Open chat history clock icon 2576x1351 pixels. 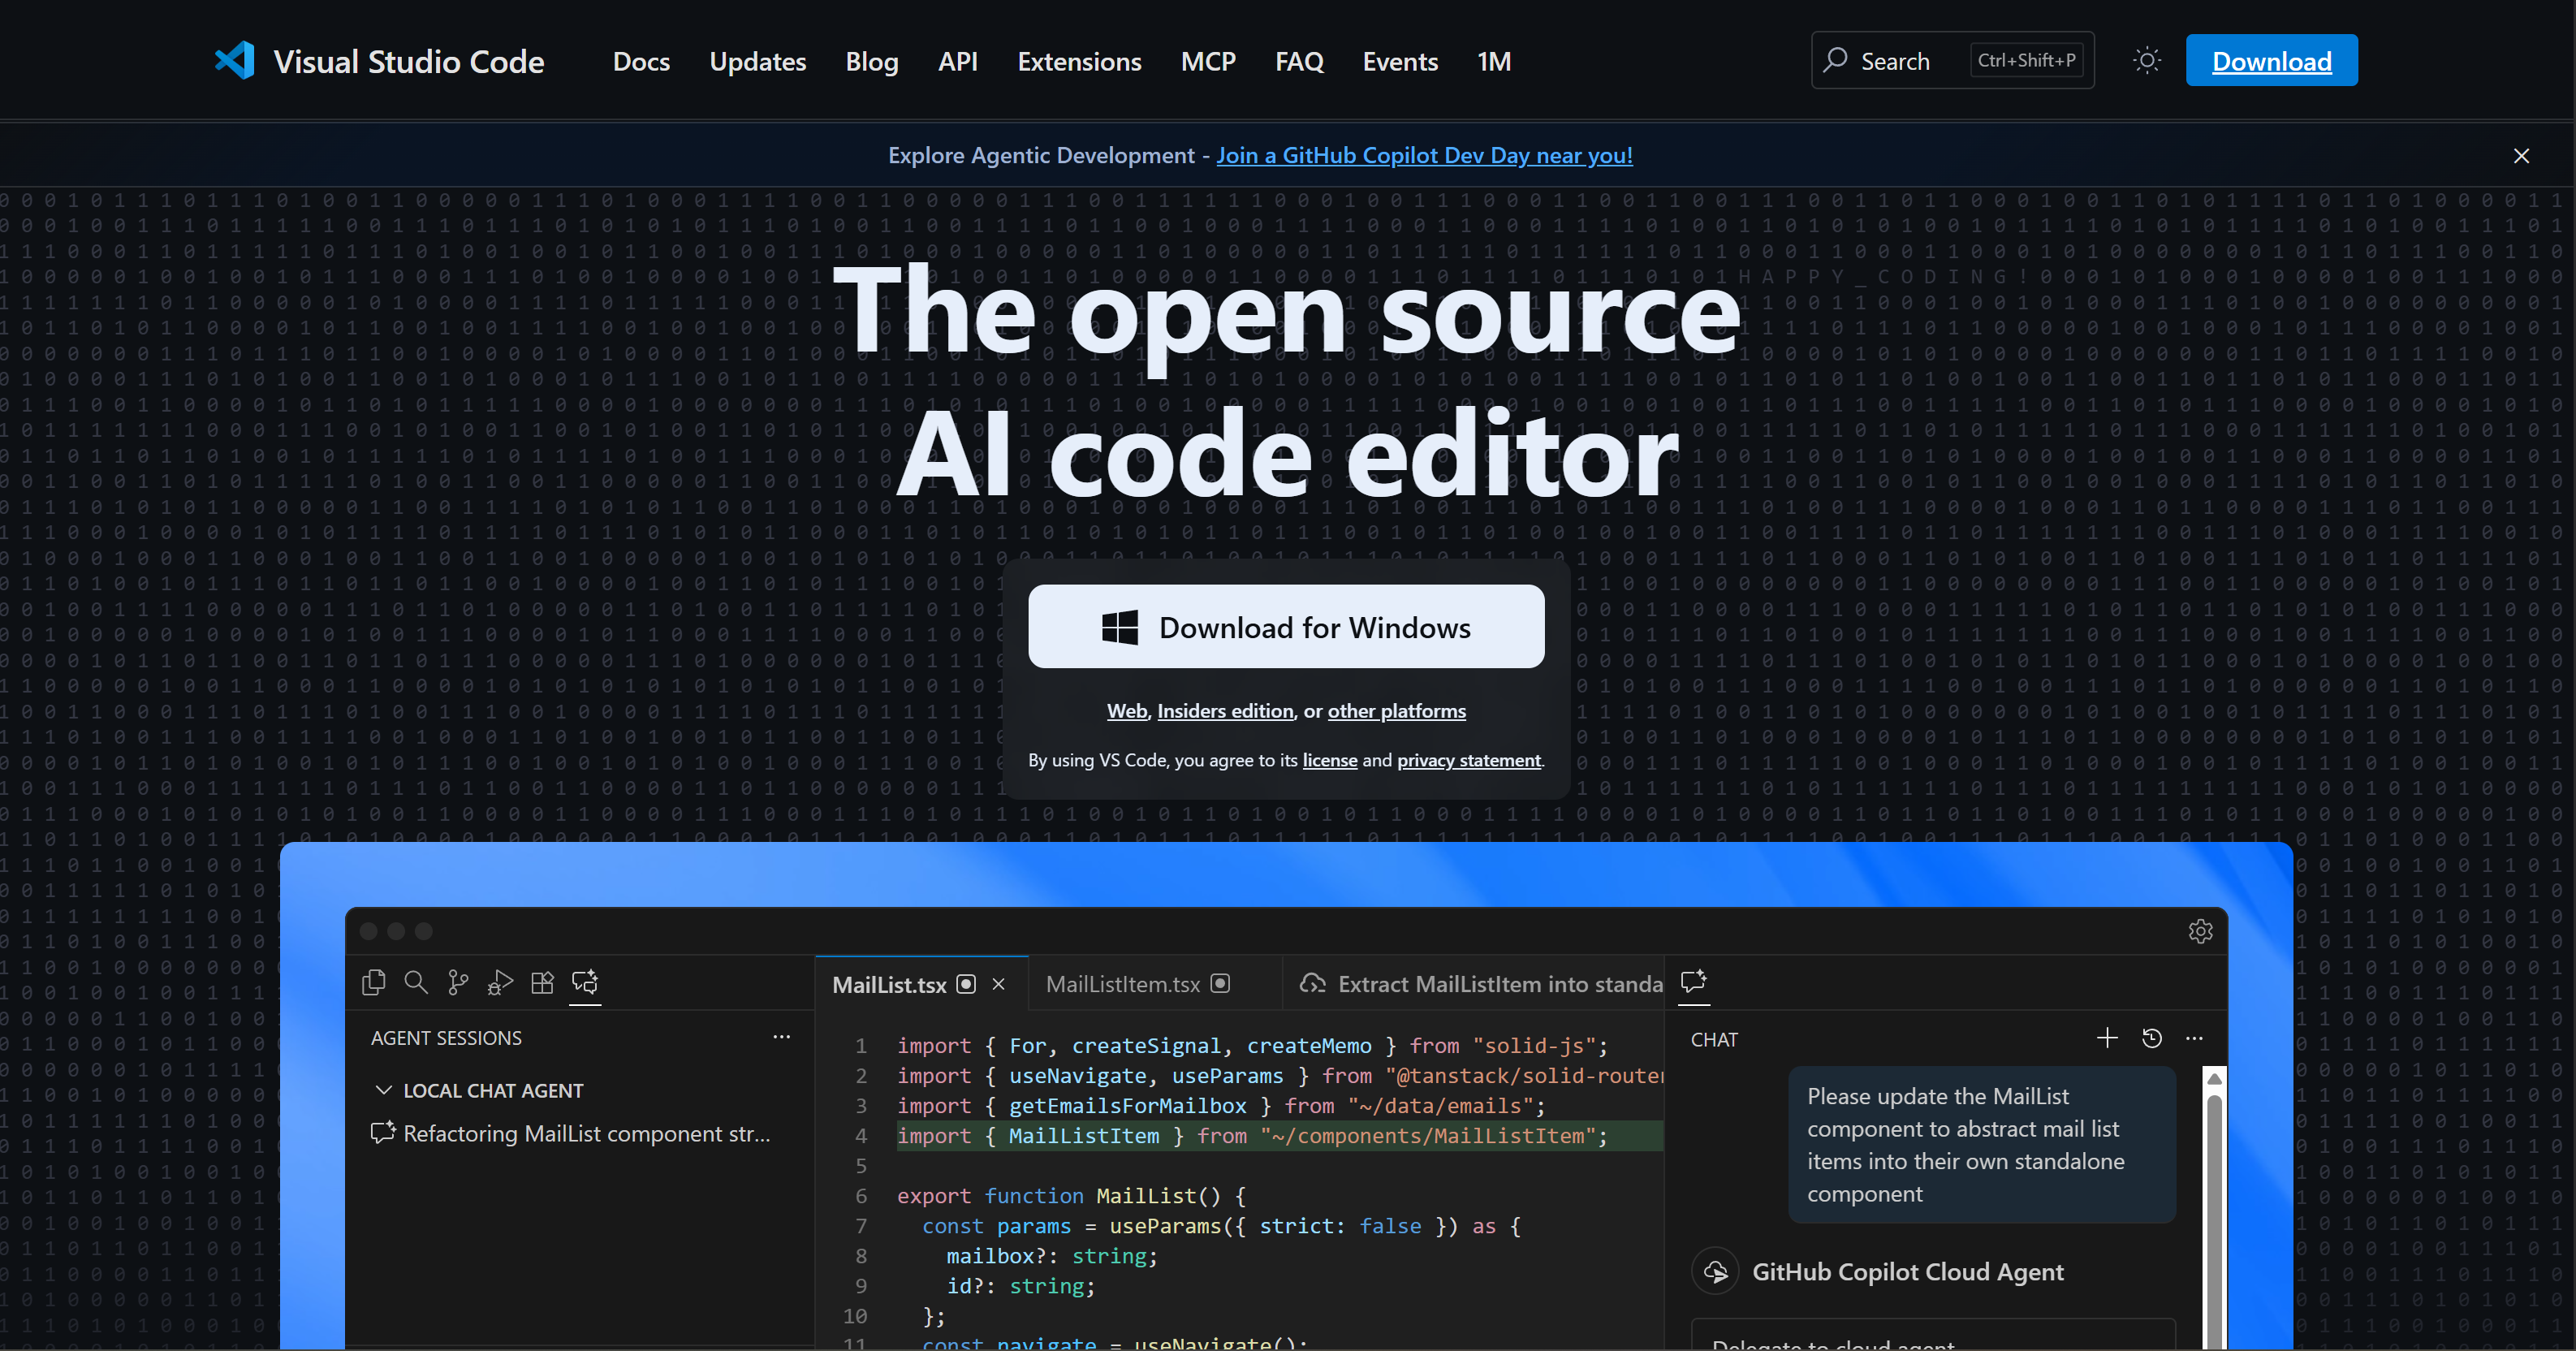click(x=2152, y=1039)
